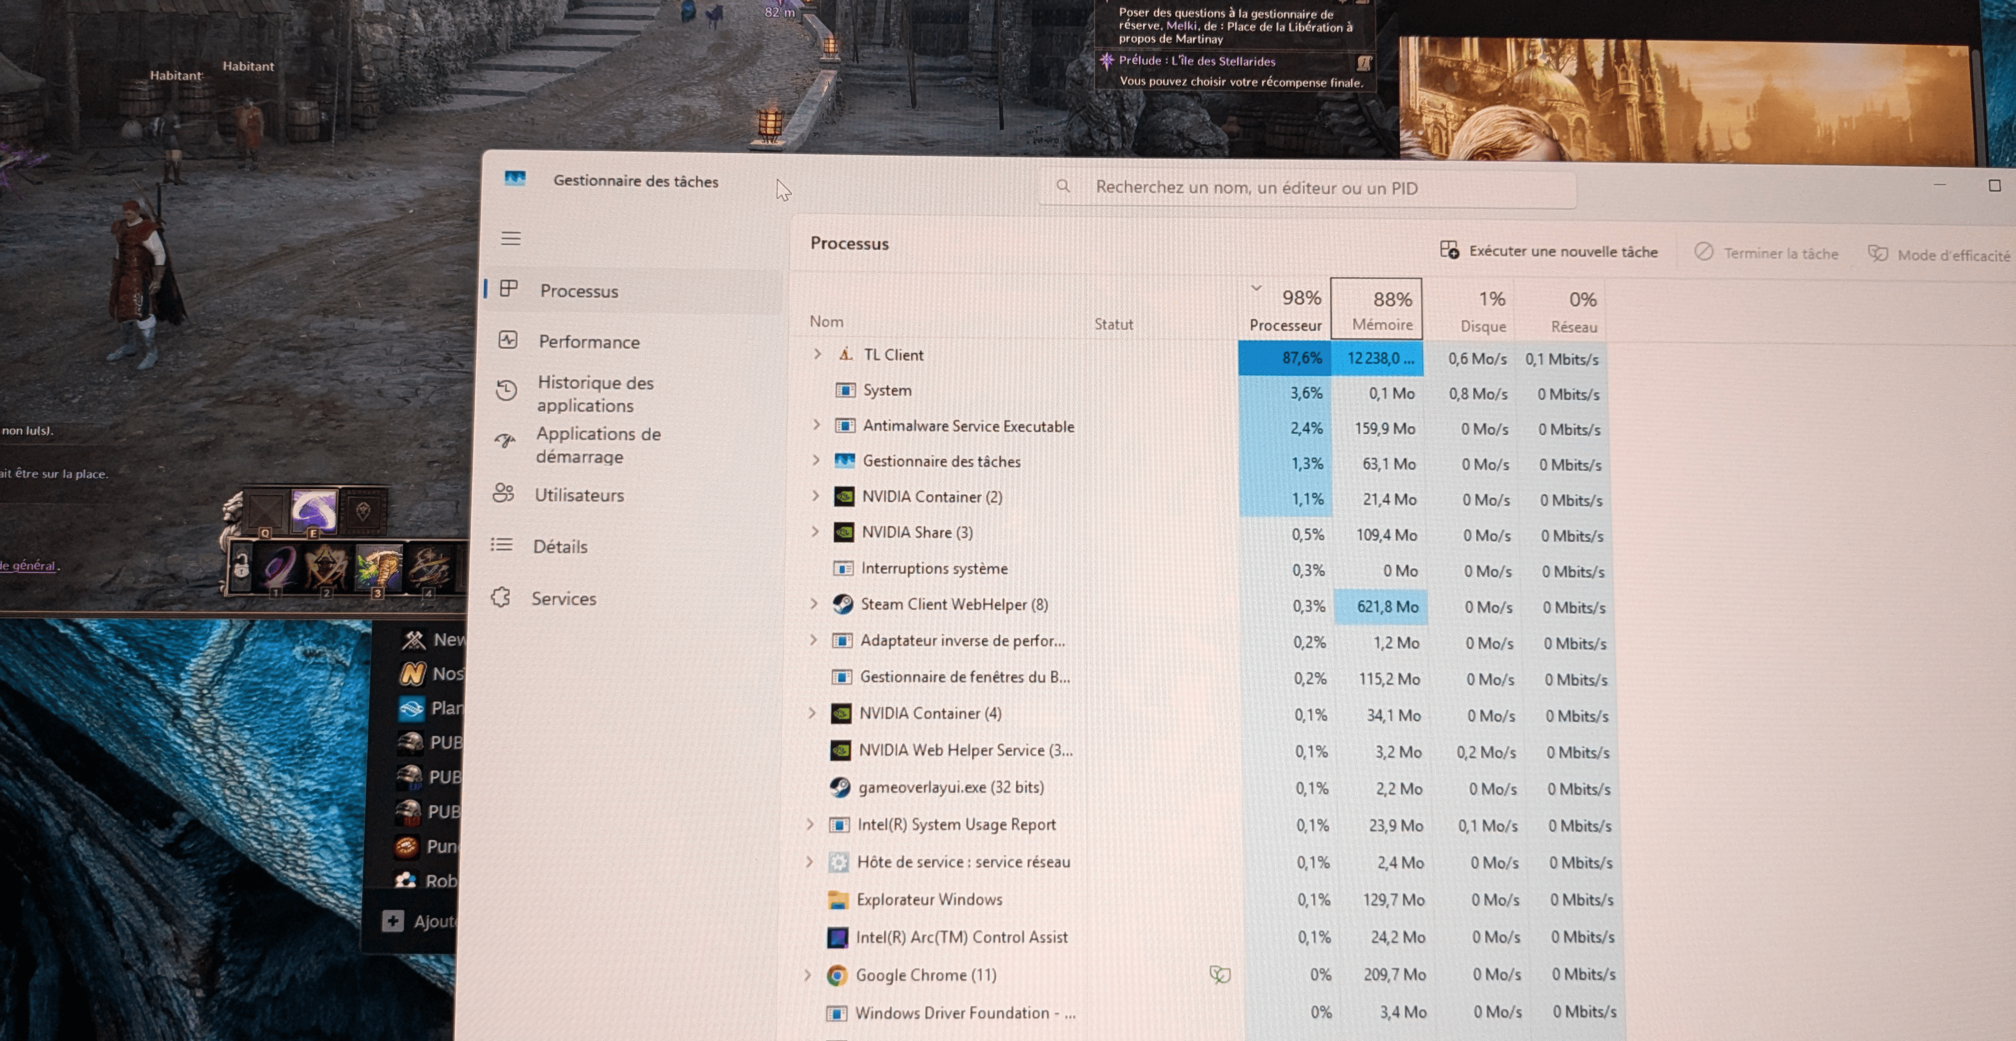Sort processes by the Processeur column
Screen dimensions: 2016x1041
(x=1285, y=310)
